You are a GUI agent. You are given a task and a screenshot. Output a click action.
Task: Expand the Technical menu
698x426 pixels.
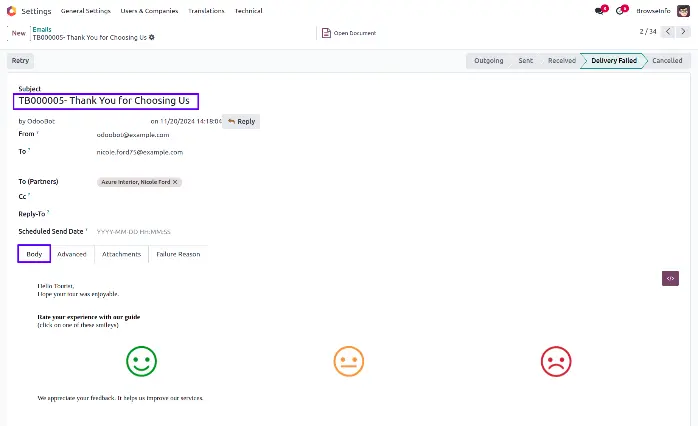(249, 10)
